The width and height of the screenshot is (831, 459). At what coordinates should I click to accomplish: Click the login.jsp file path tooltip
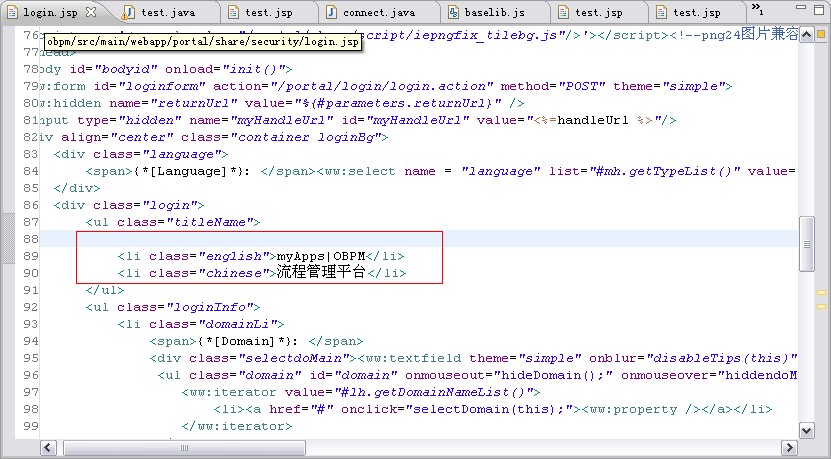(x=202, y=41)
